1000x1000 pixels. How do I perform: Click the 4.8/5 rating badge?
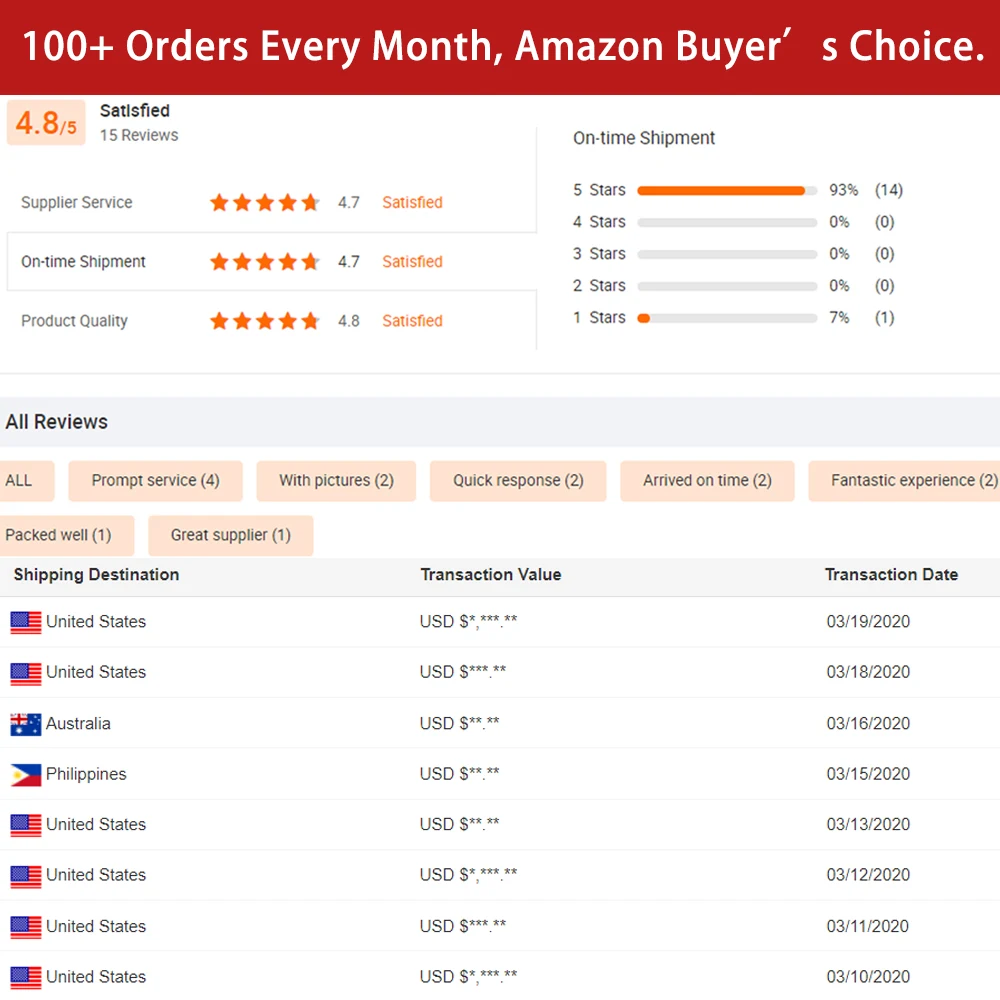click(x=46, y=123)
